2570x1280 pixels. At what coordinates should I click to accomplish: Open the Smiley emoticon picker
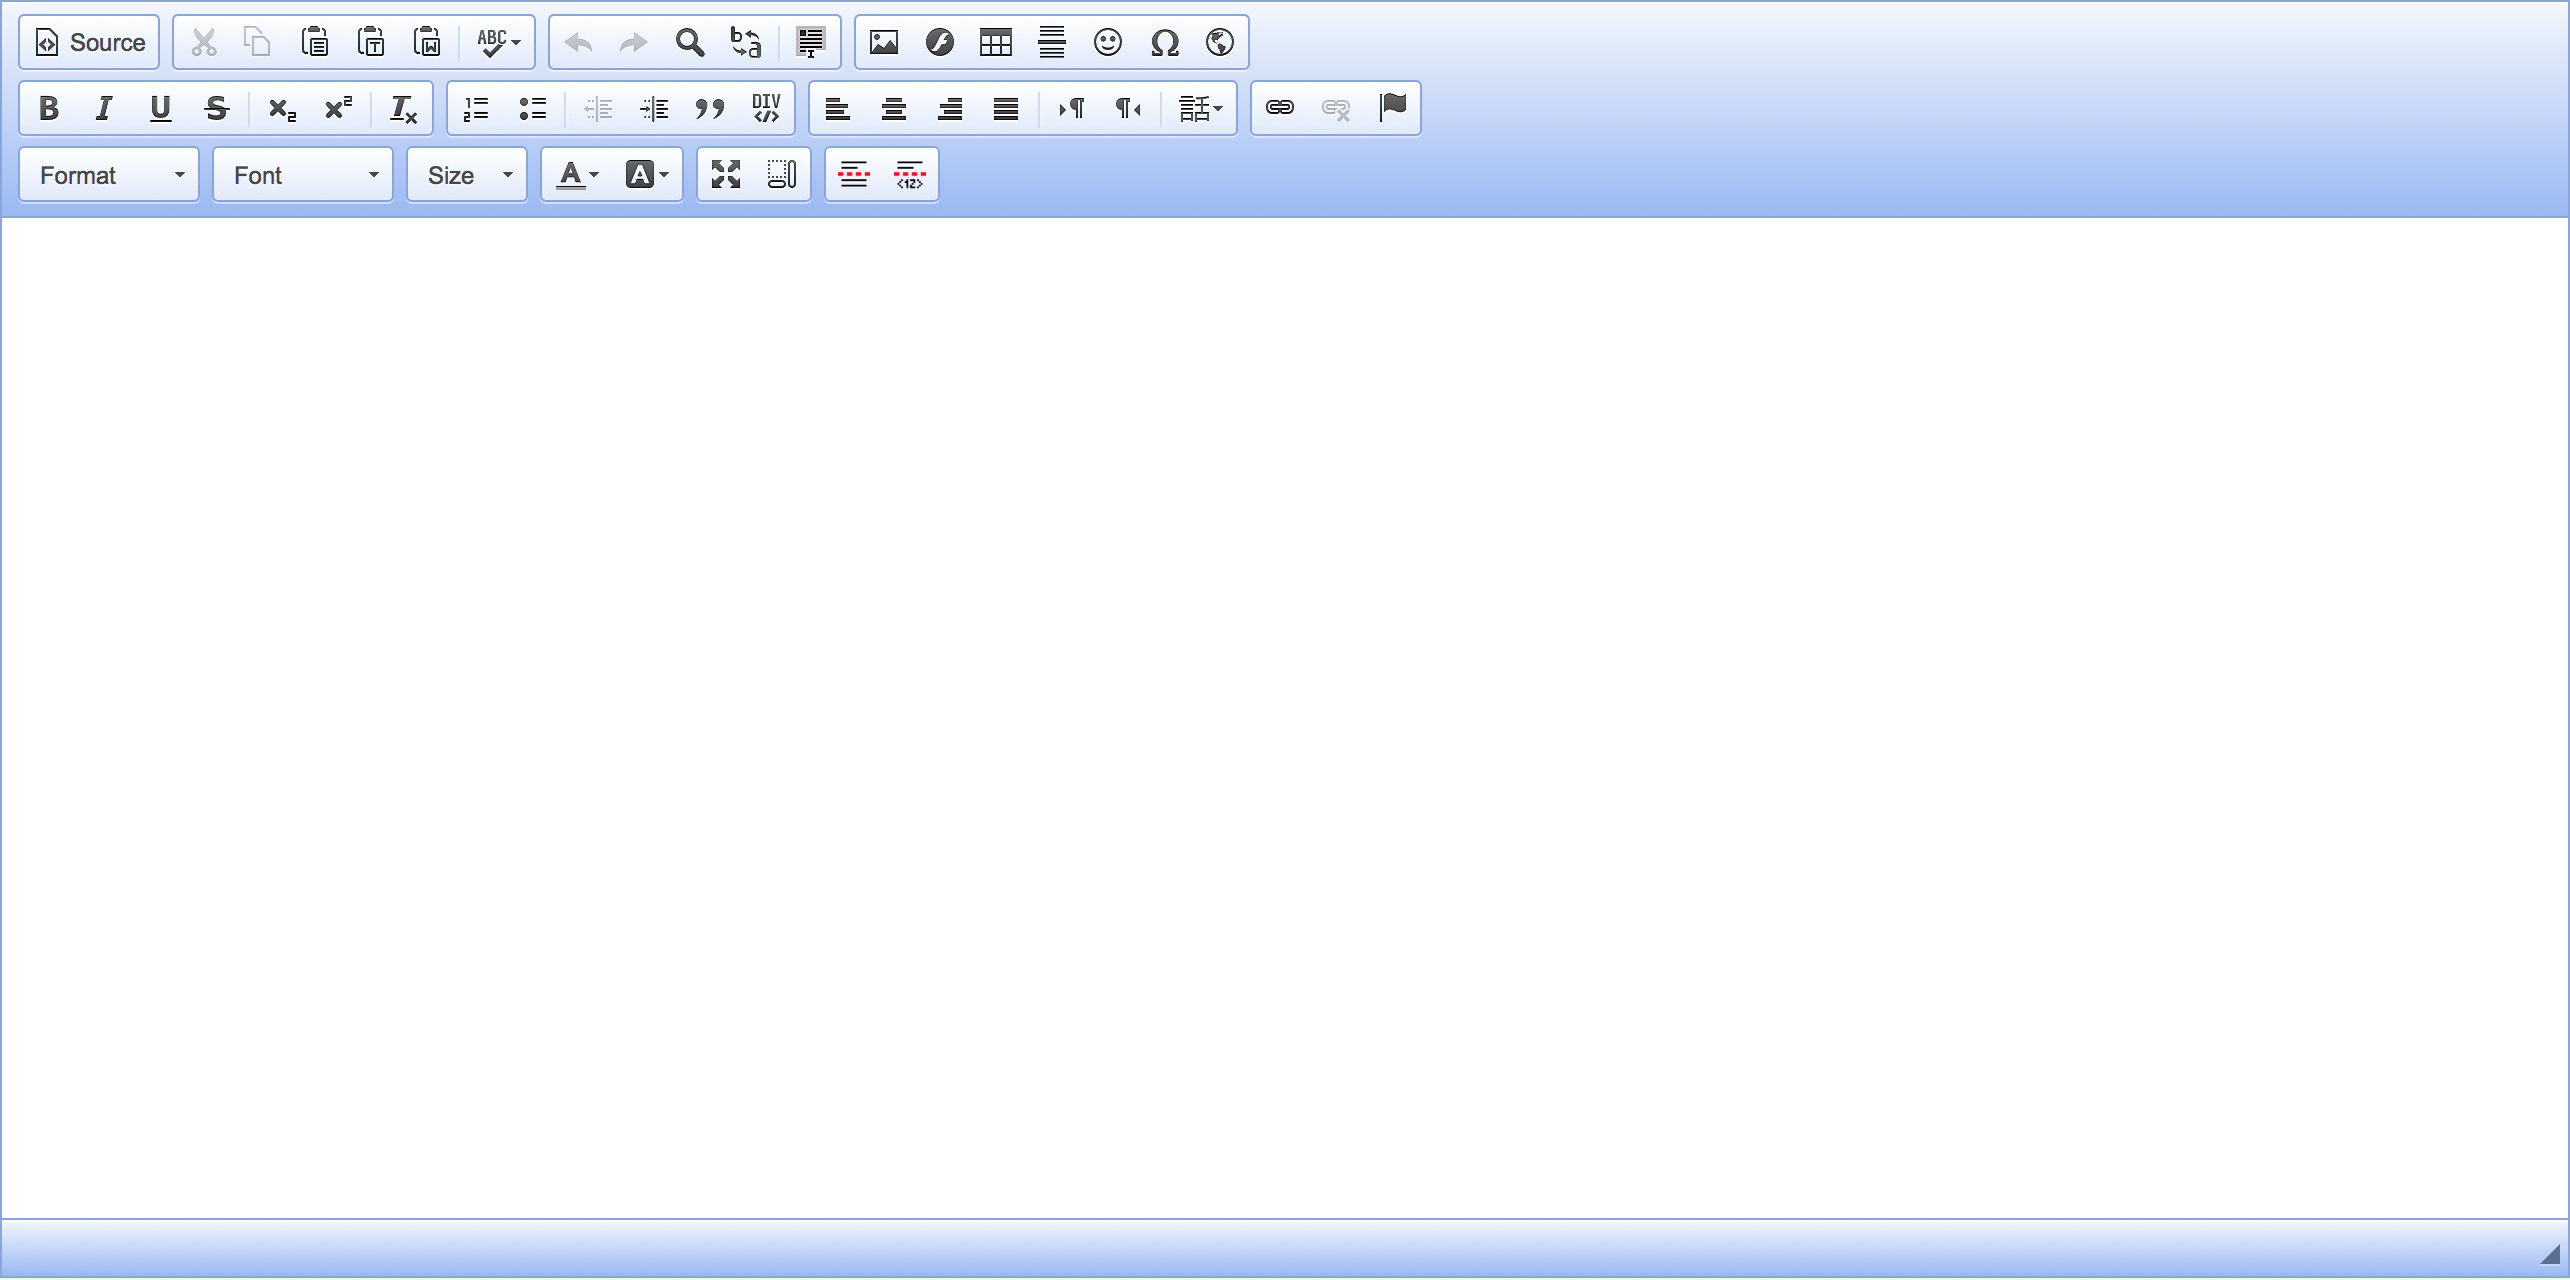(1108, 42)
